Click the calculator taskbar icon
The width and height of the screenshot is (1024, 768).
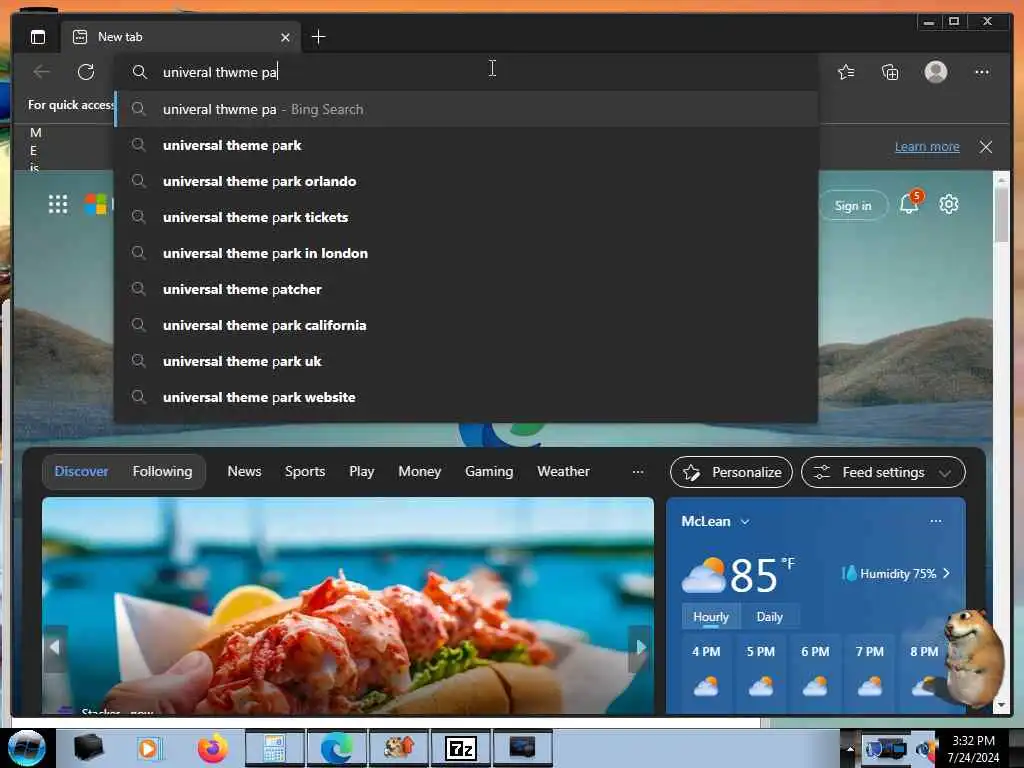(x=274, y=748)
